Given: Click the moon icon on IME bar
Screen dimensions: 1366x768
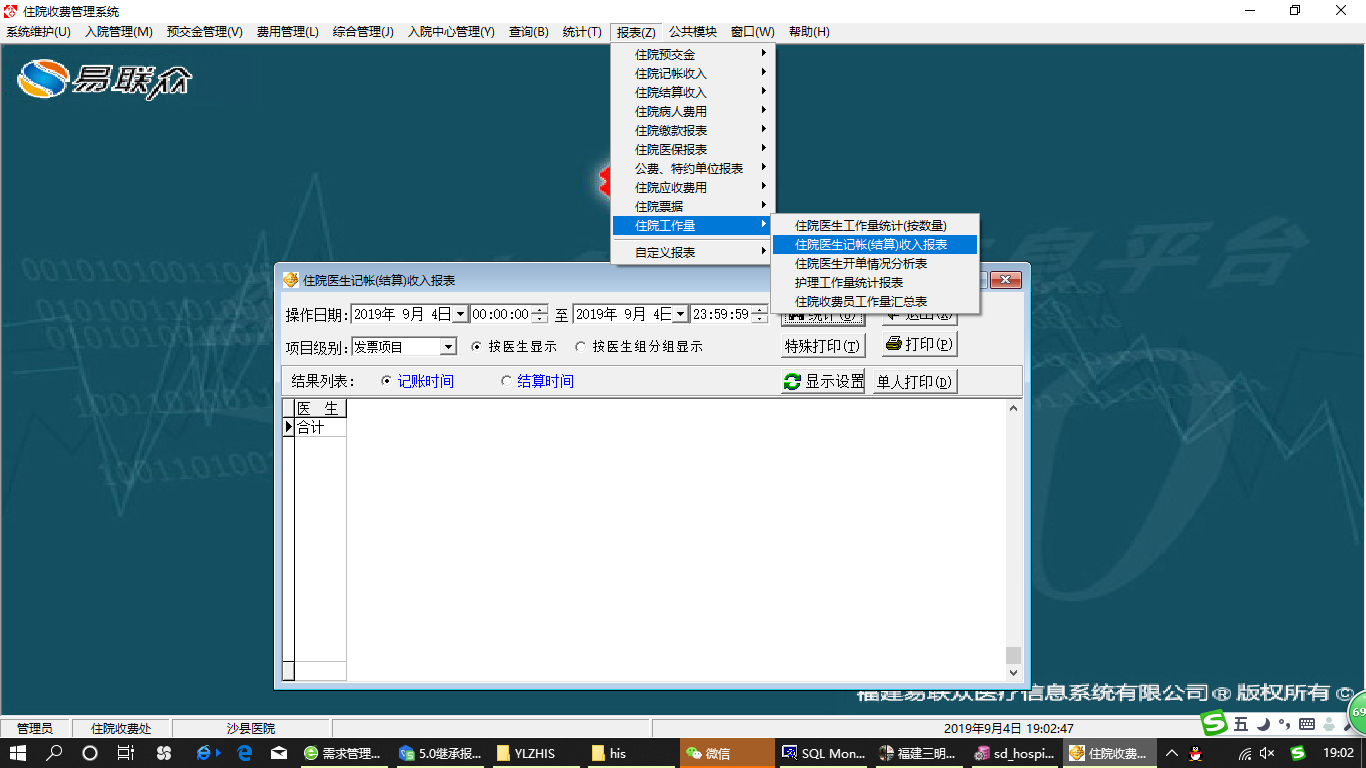Looking at the screenshot, I should 1263,724.
